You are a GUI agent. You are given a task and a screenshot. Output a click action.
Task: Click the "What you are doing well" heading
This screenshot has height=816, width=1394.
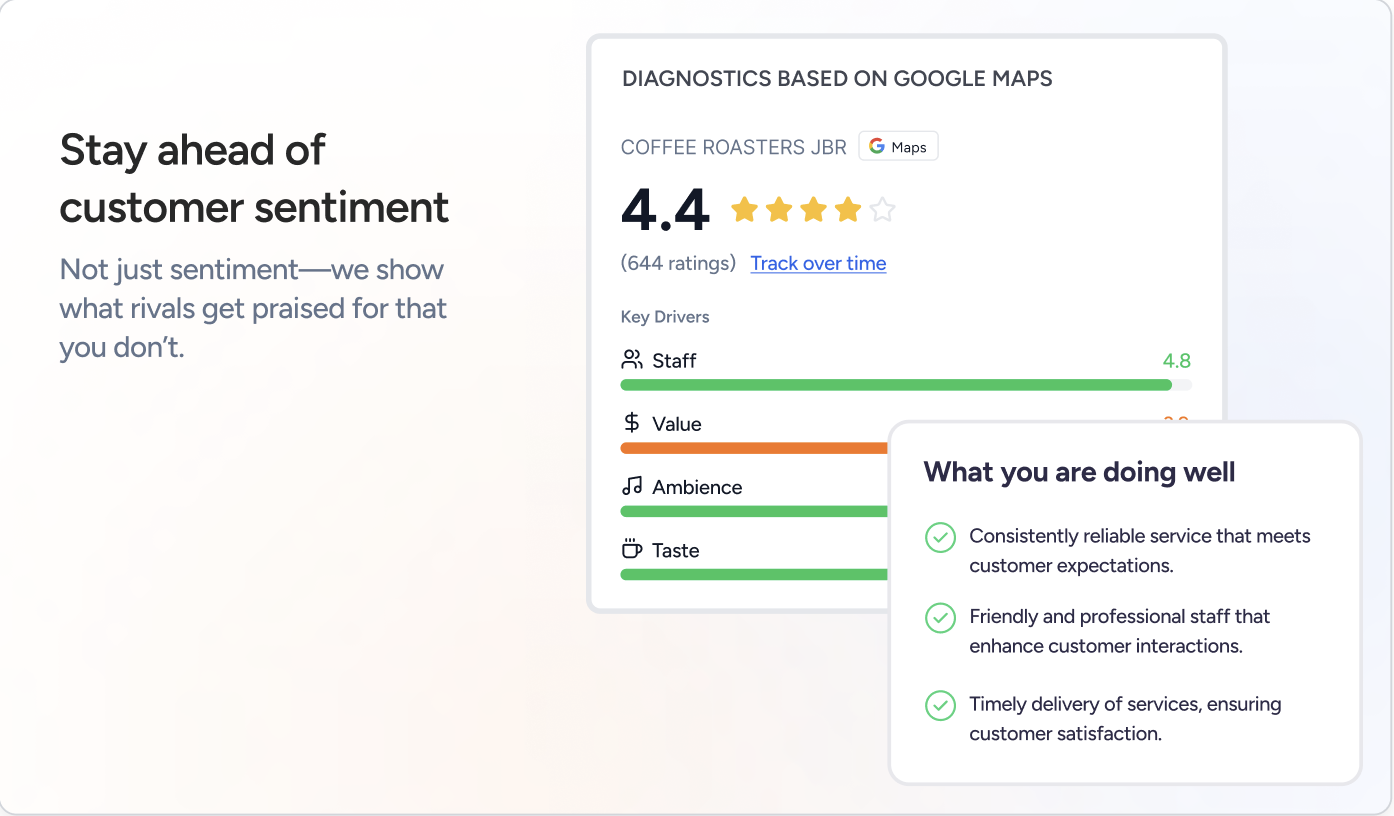click(1079, 472)
